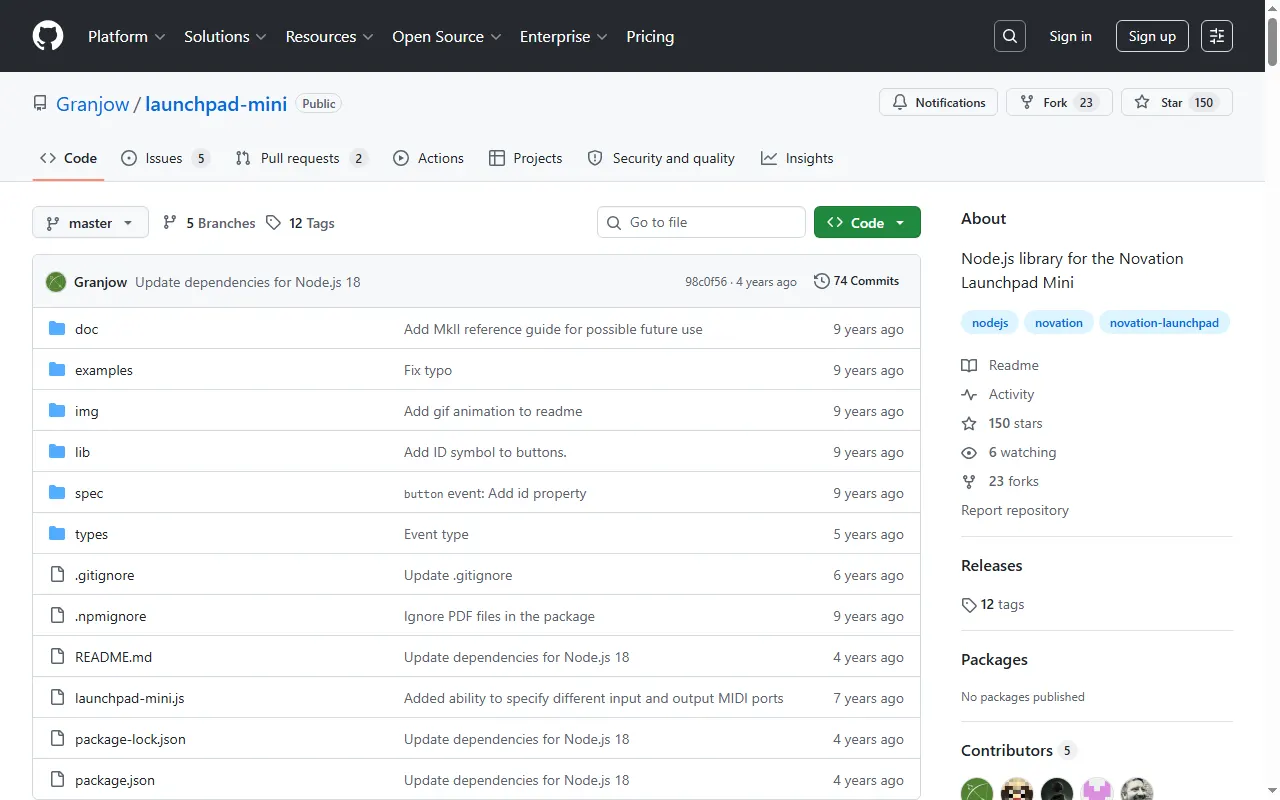The width and height of the screenshot is (1280, 800).
Task: Expand the Open Source menu
Action: (x=446, y=36)
